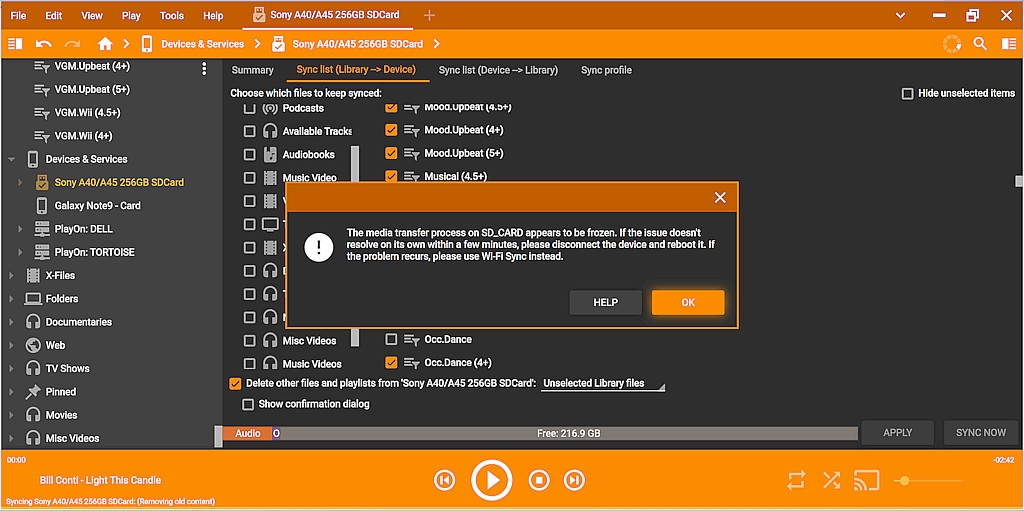The width and height of the screenshot is (1024, 511).
Task: Skip to the next track
Action: coord(574,480)
